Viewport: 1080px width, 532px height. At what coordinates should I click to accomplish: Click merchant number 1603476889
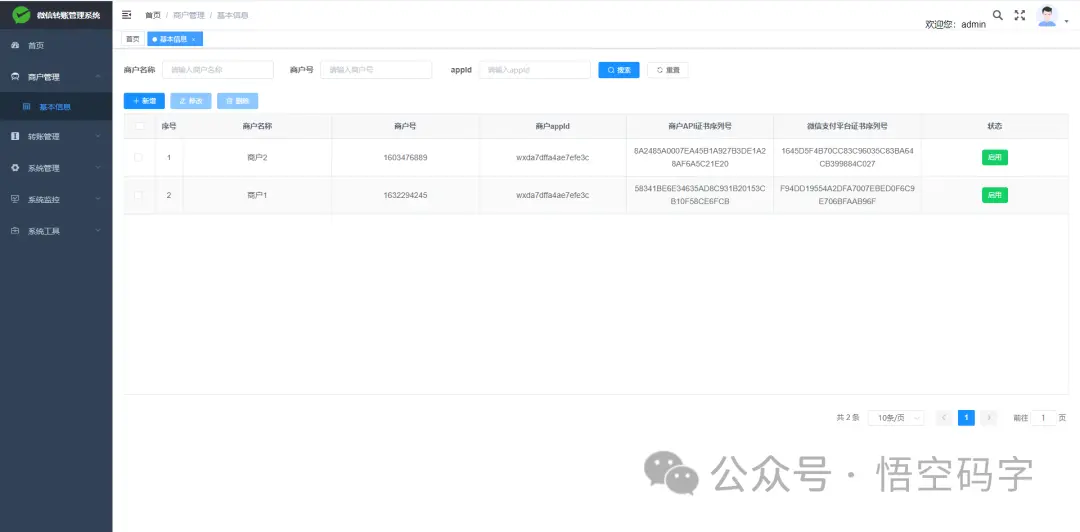pos(406,157)
